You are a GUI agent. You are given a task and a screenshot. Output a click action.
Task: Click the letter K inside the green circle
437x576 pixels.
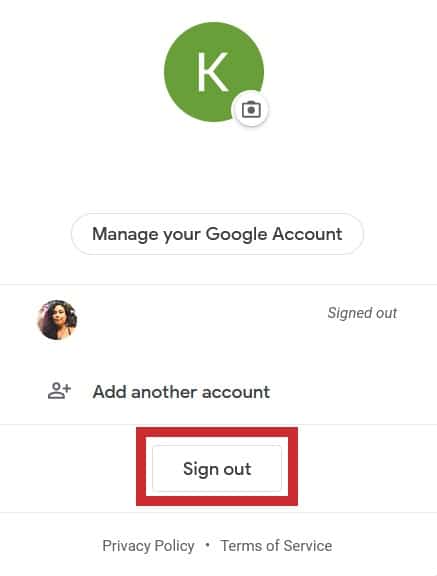[213, 71]
